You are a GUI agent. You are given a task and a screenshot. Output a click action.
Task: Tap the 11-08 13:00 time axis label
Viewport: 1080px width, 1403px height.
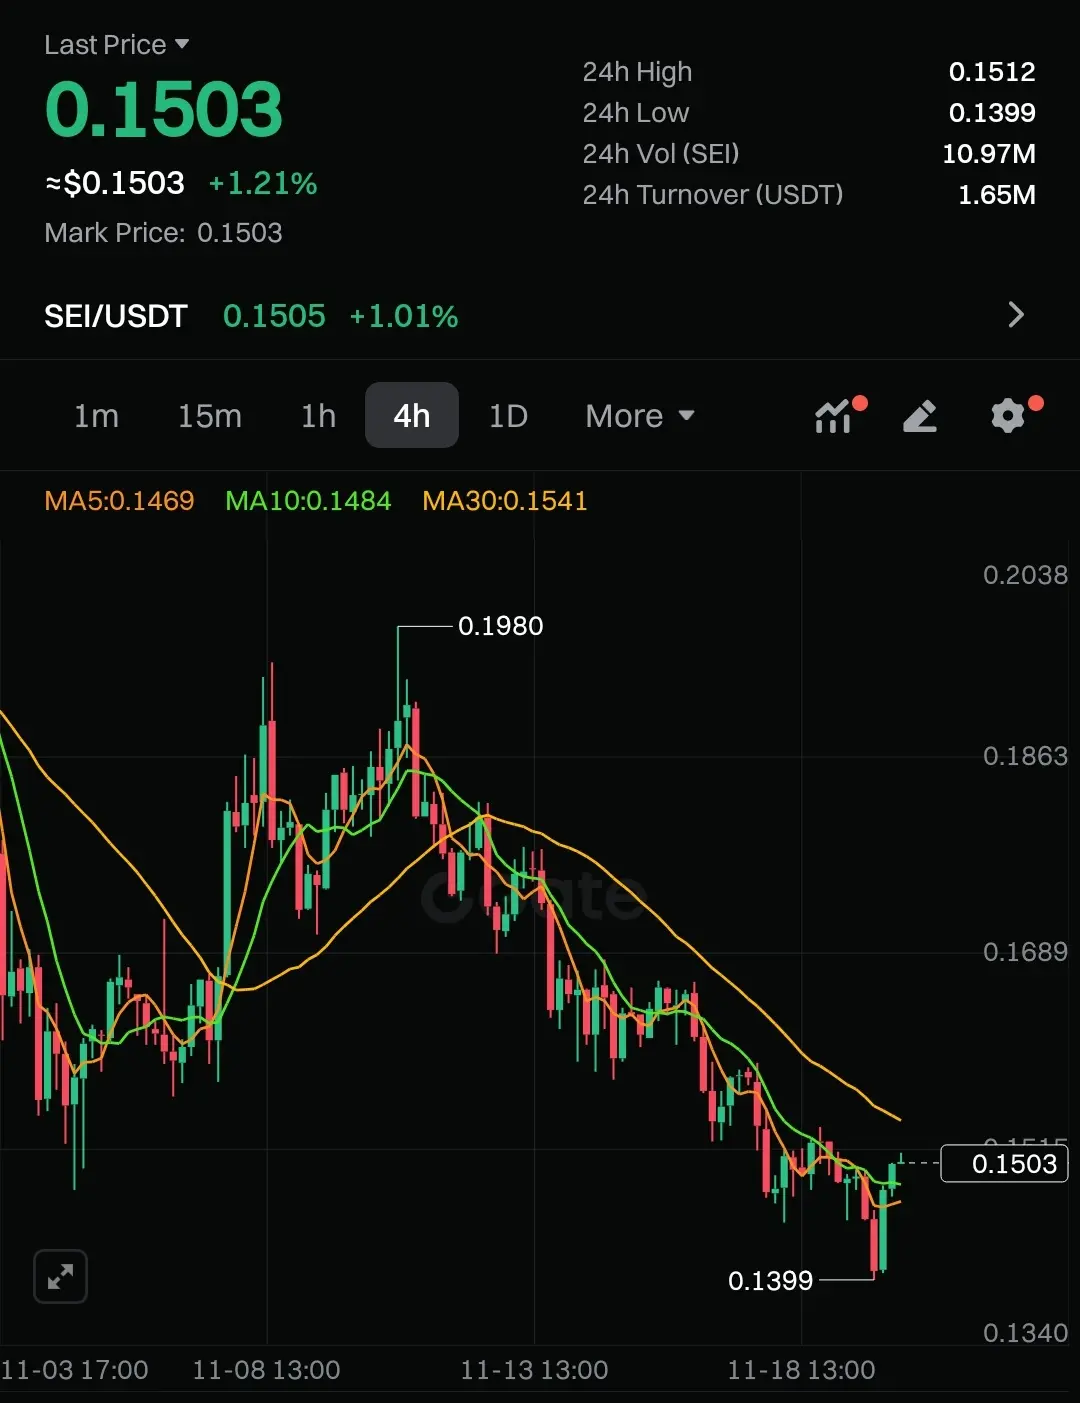(266, 1370)
